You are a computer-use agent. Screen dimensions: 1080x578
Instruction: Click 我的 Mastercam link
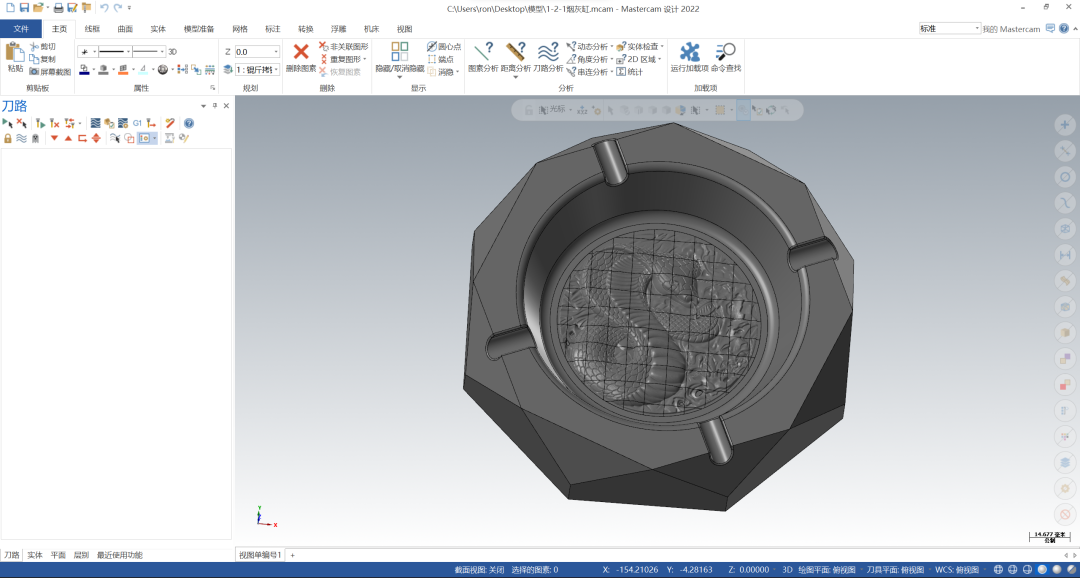coord(1011,29)
